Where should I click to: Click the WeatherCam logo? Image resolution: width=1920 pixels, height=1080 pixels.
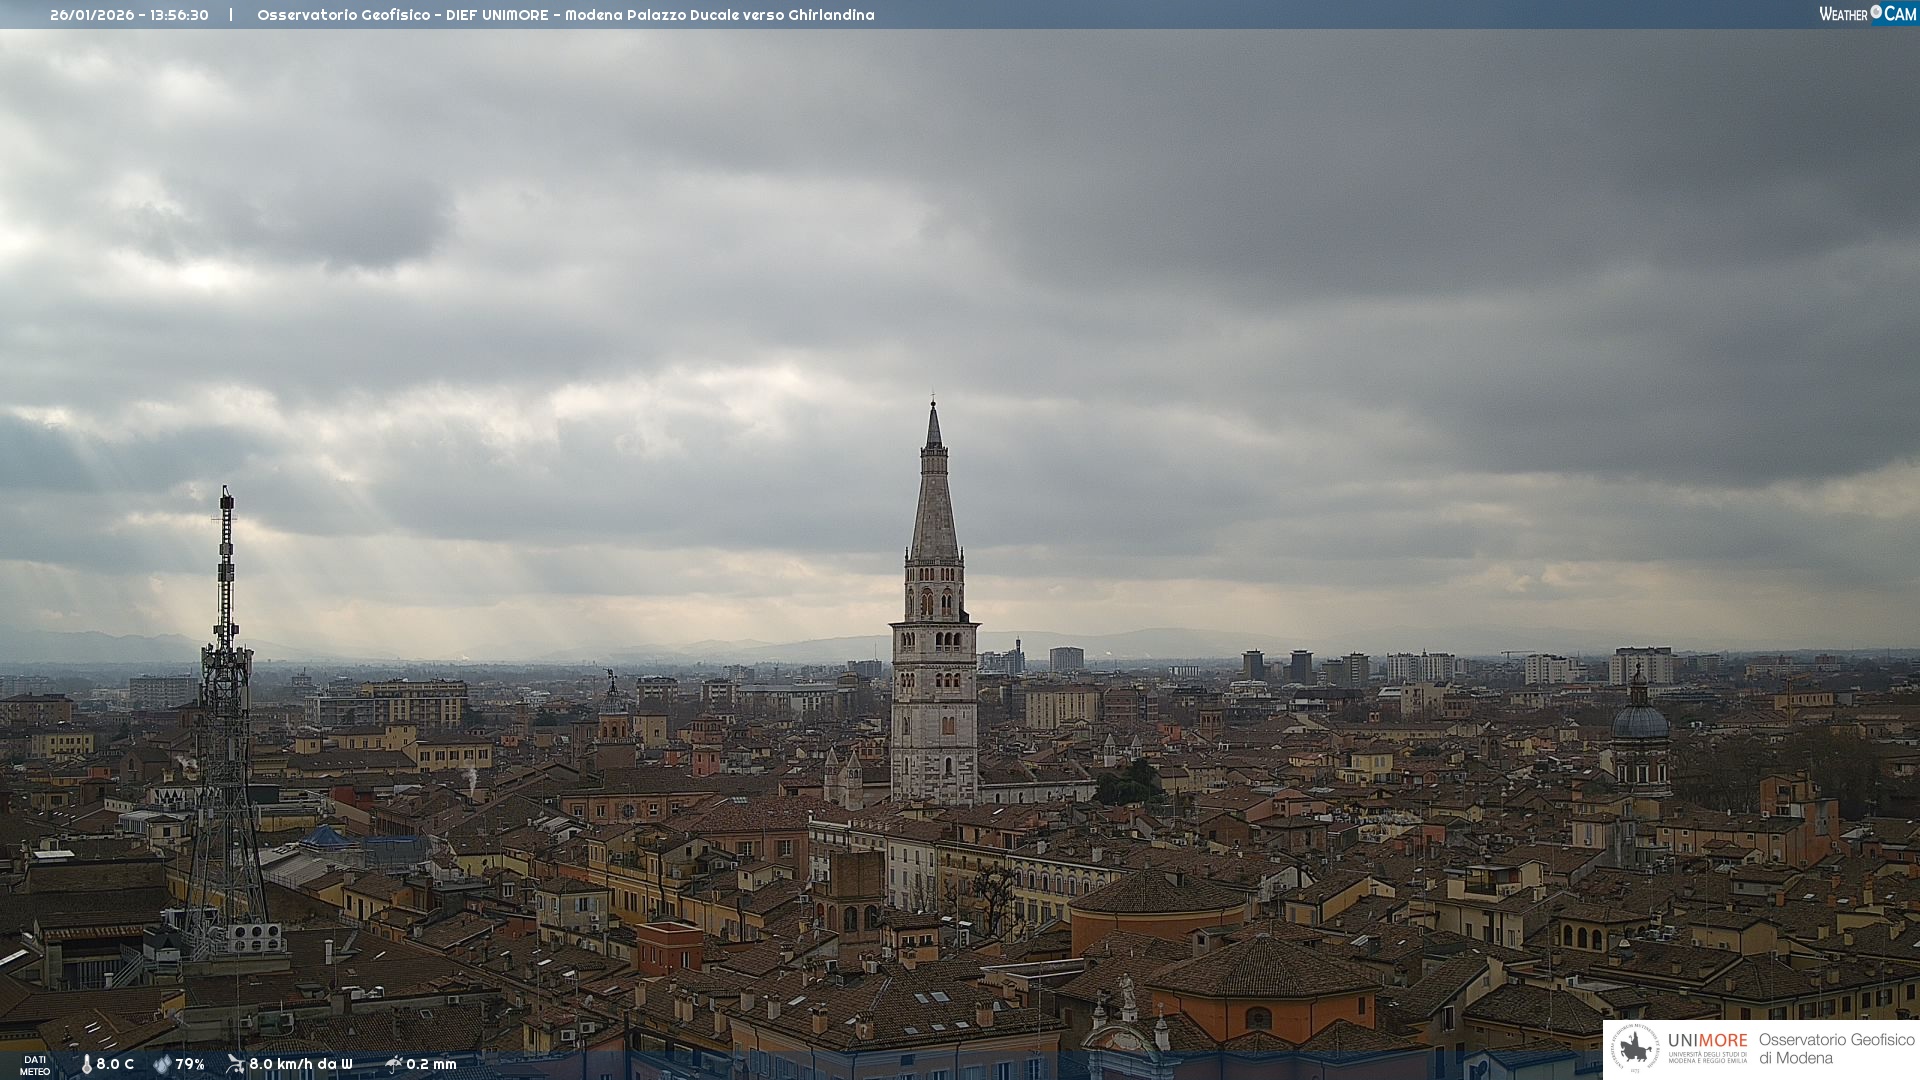coord(1867,14)
